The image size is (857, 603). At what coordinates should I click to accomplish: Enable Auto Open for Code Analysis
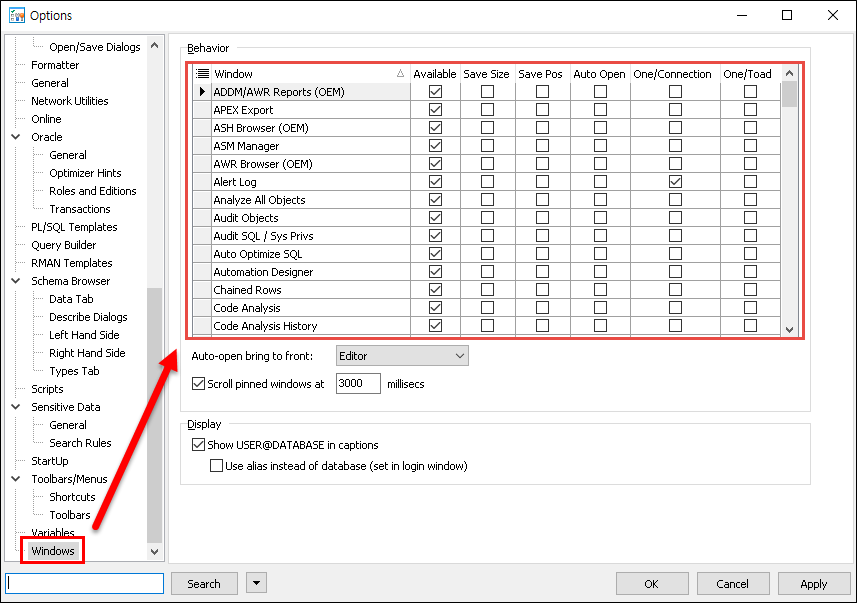pyautogui.click(x=600, y=307)
